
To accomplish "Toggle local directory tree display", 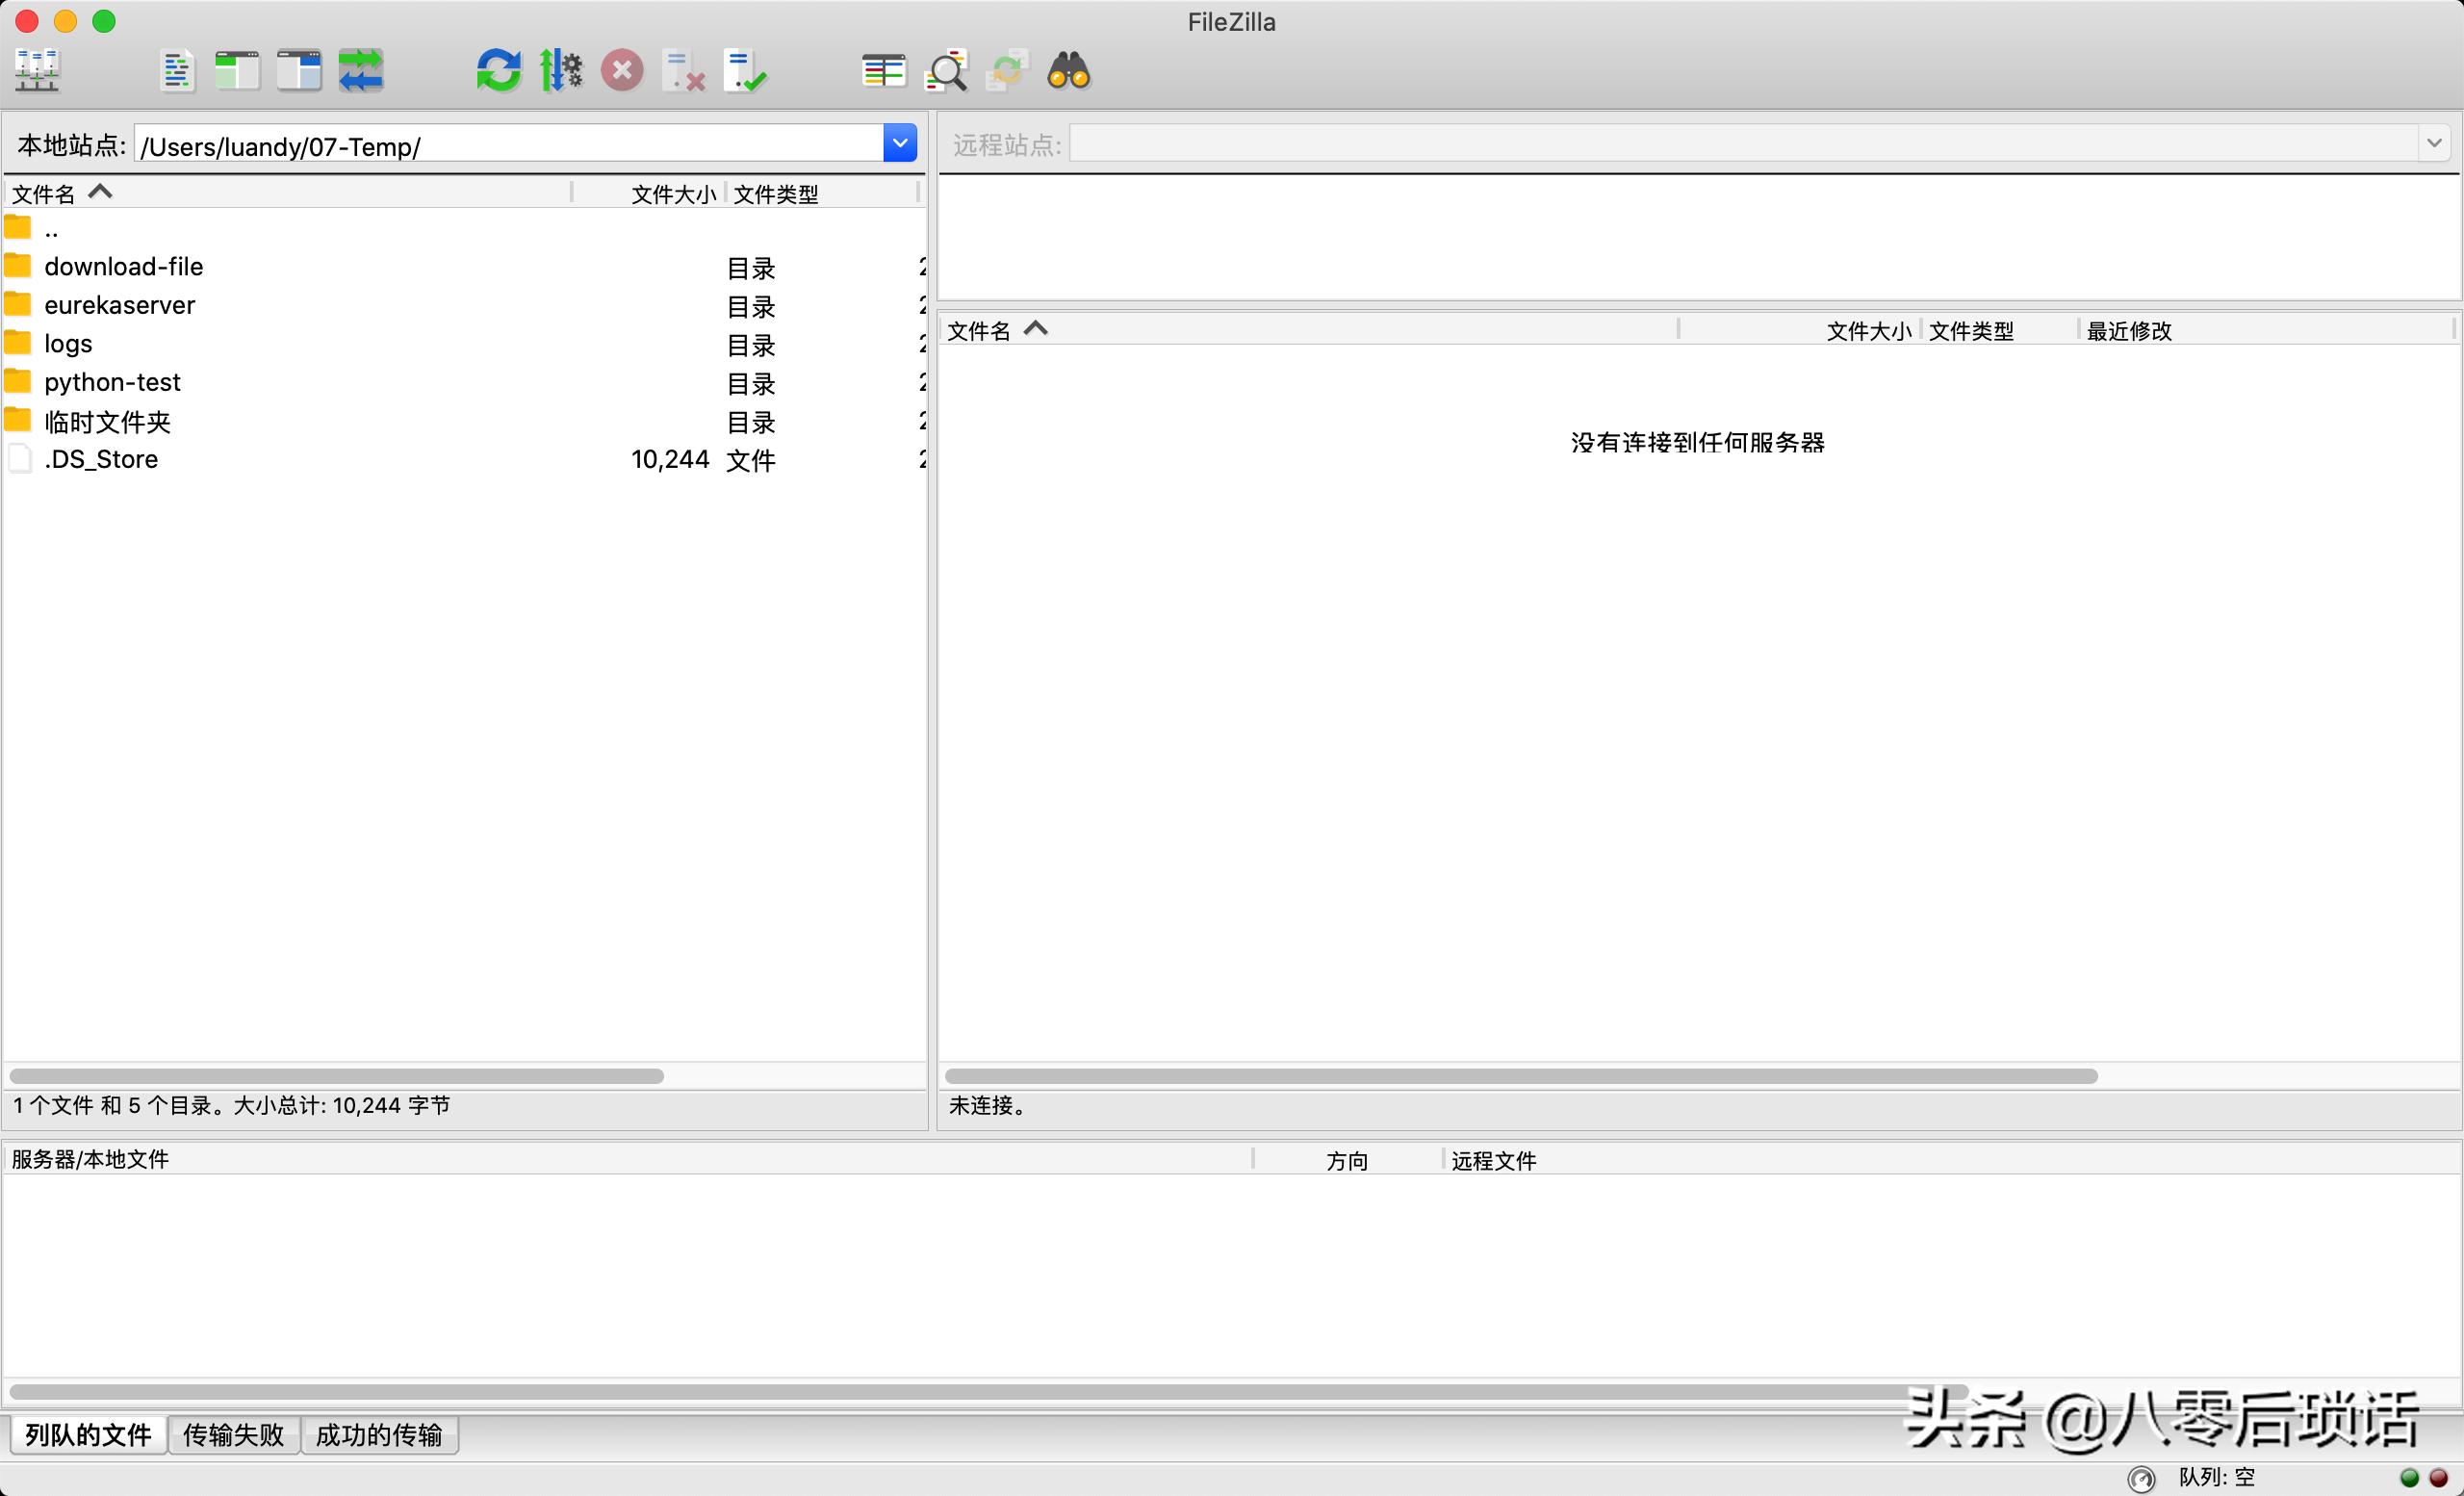I will pyautogui.click(x=238, y=71).
